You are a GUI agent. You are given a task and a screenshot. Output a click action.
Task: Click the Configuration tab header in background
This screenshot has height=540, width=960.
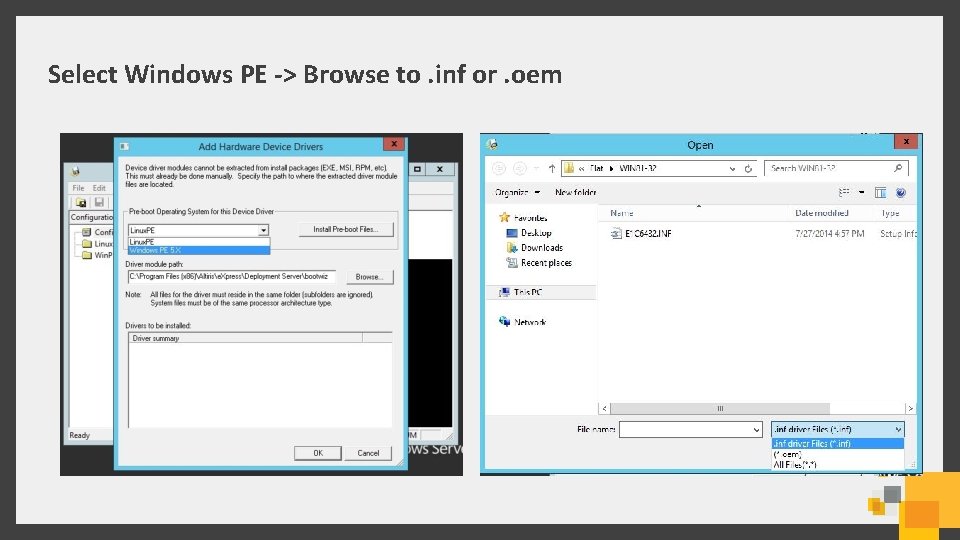(x=92, y=217)
